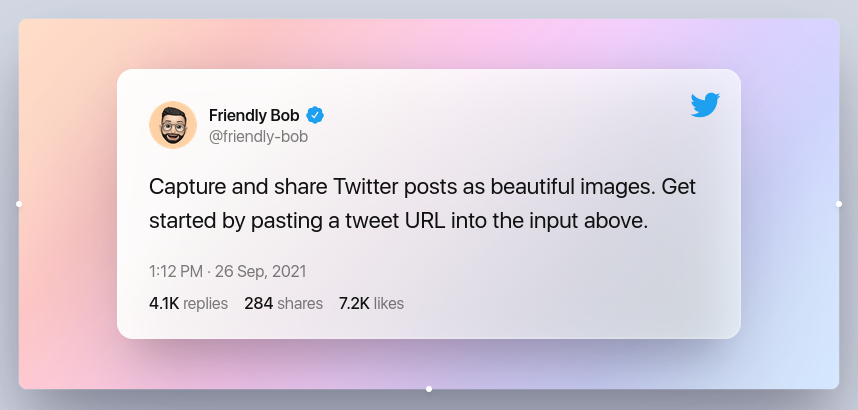Click the second tweet line mentioning tweet URL

(x=398, y=222)
